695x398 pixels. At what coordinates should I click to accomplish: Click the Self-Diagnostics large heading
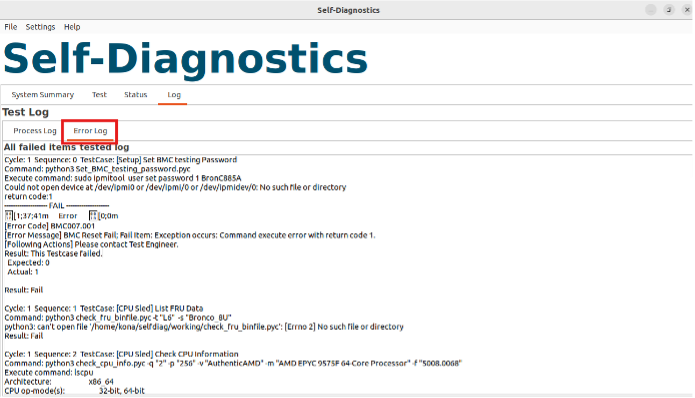186,59
